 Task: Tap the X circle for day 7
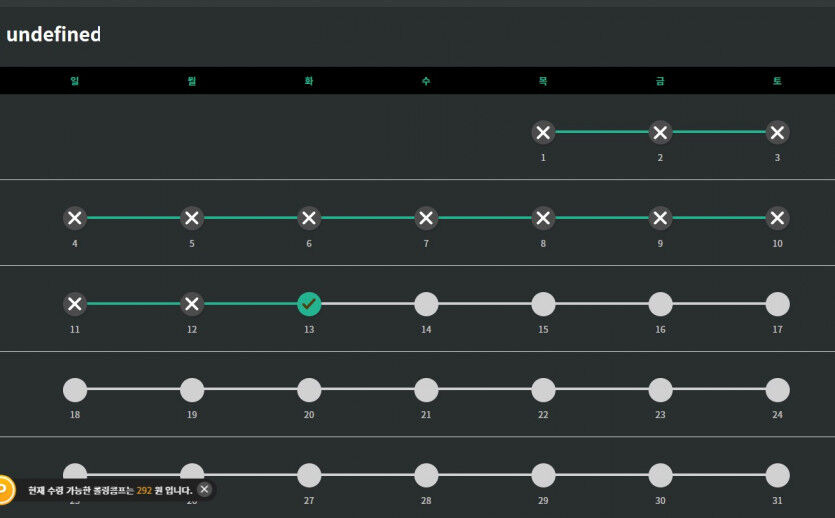[x=426, y=218]
